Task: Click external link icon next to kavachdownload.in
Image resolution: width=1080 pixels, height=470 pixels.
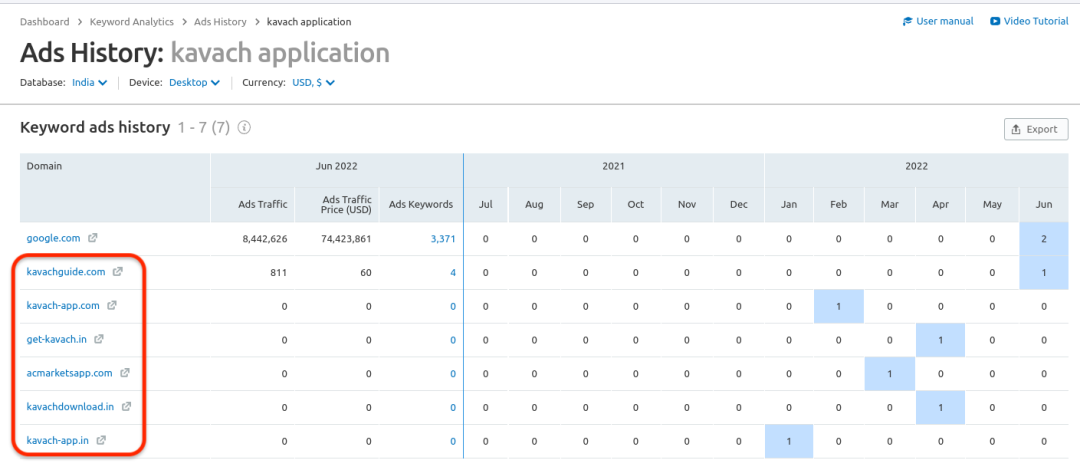Action: [126, 407]
